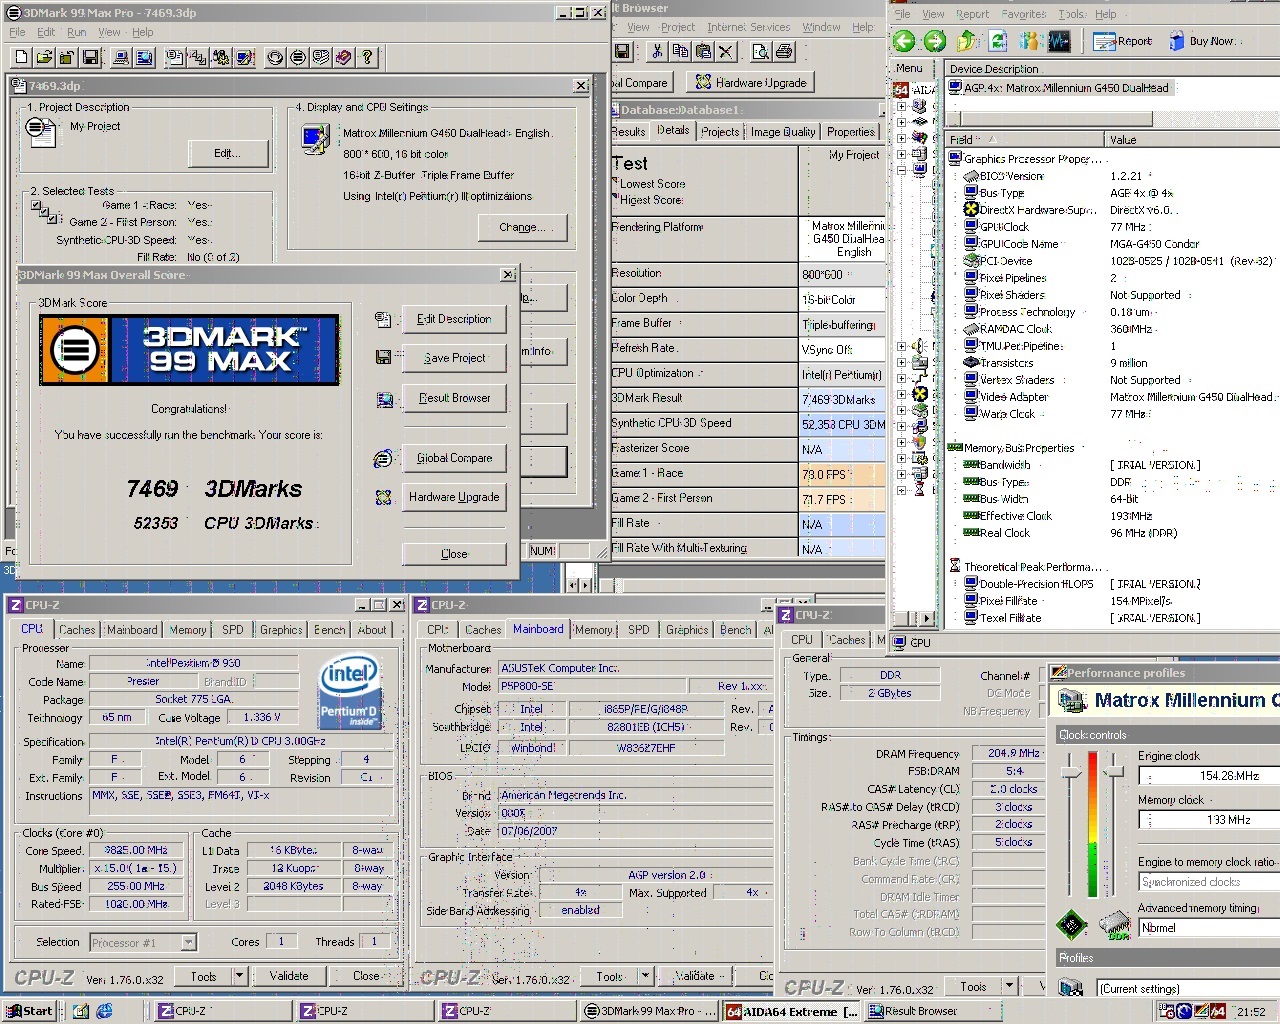Click the Refresh icon in AIDA64 toolbar
This screenshot has height=1024, width=1280.
click(998, 41)
